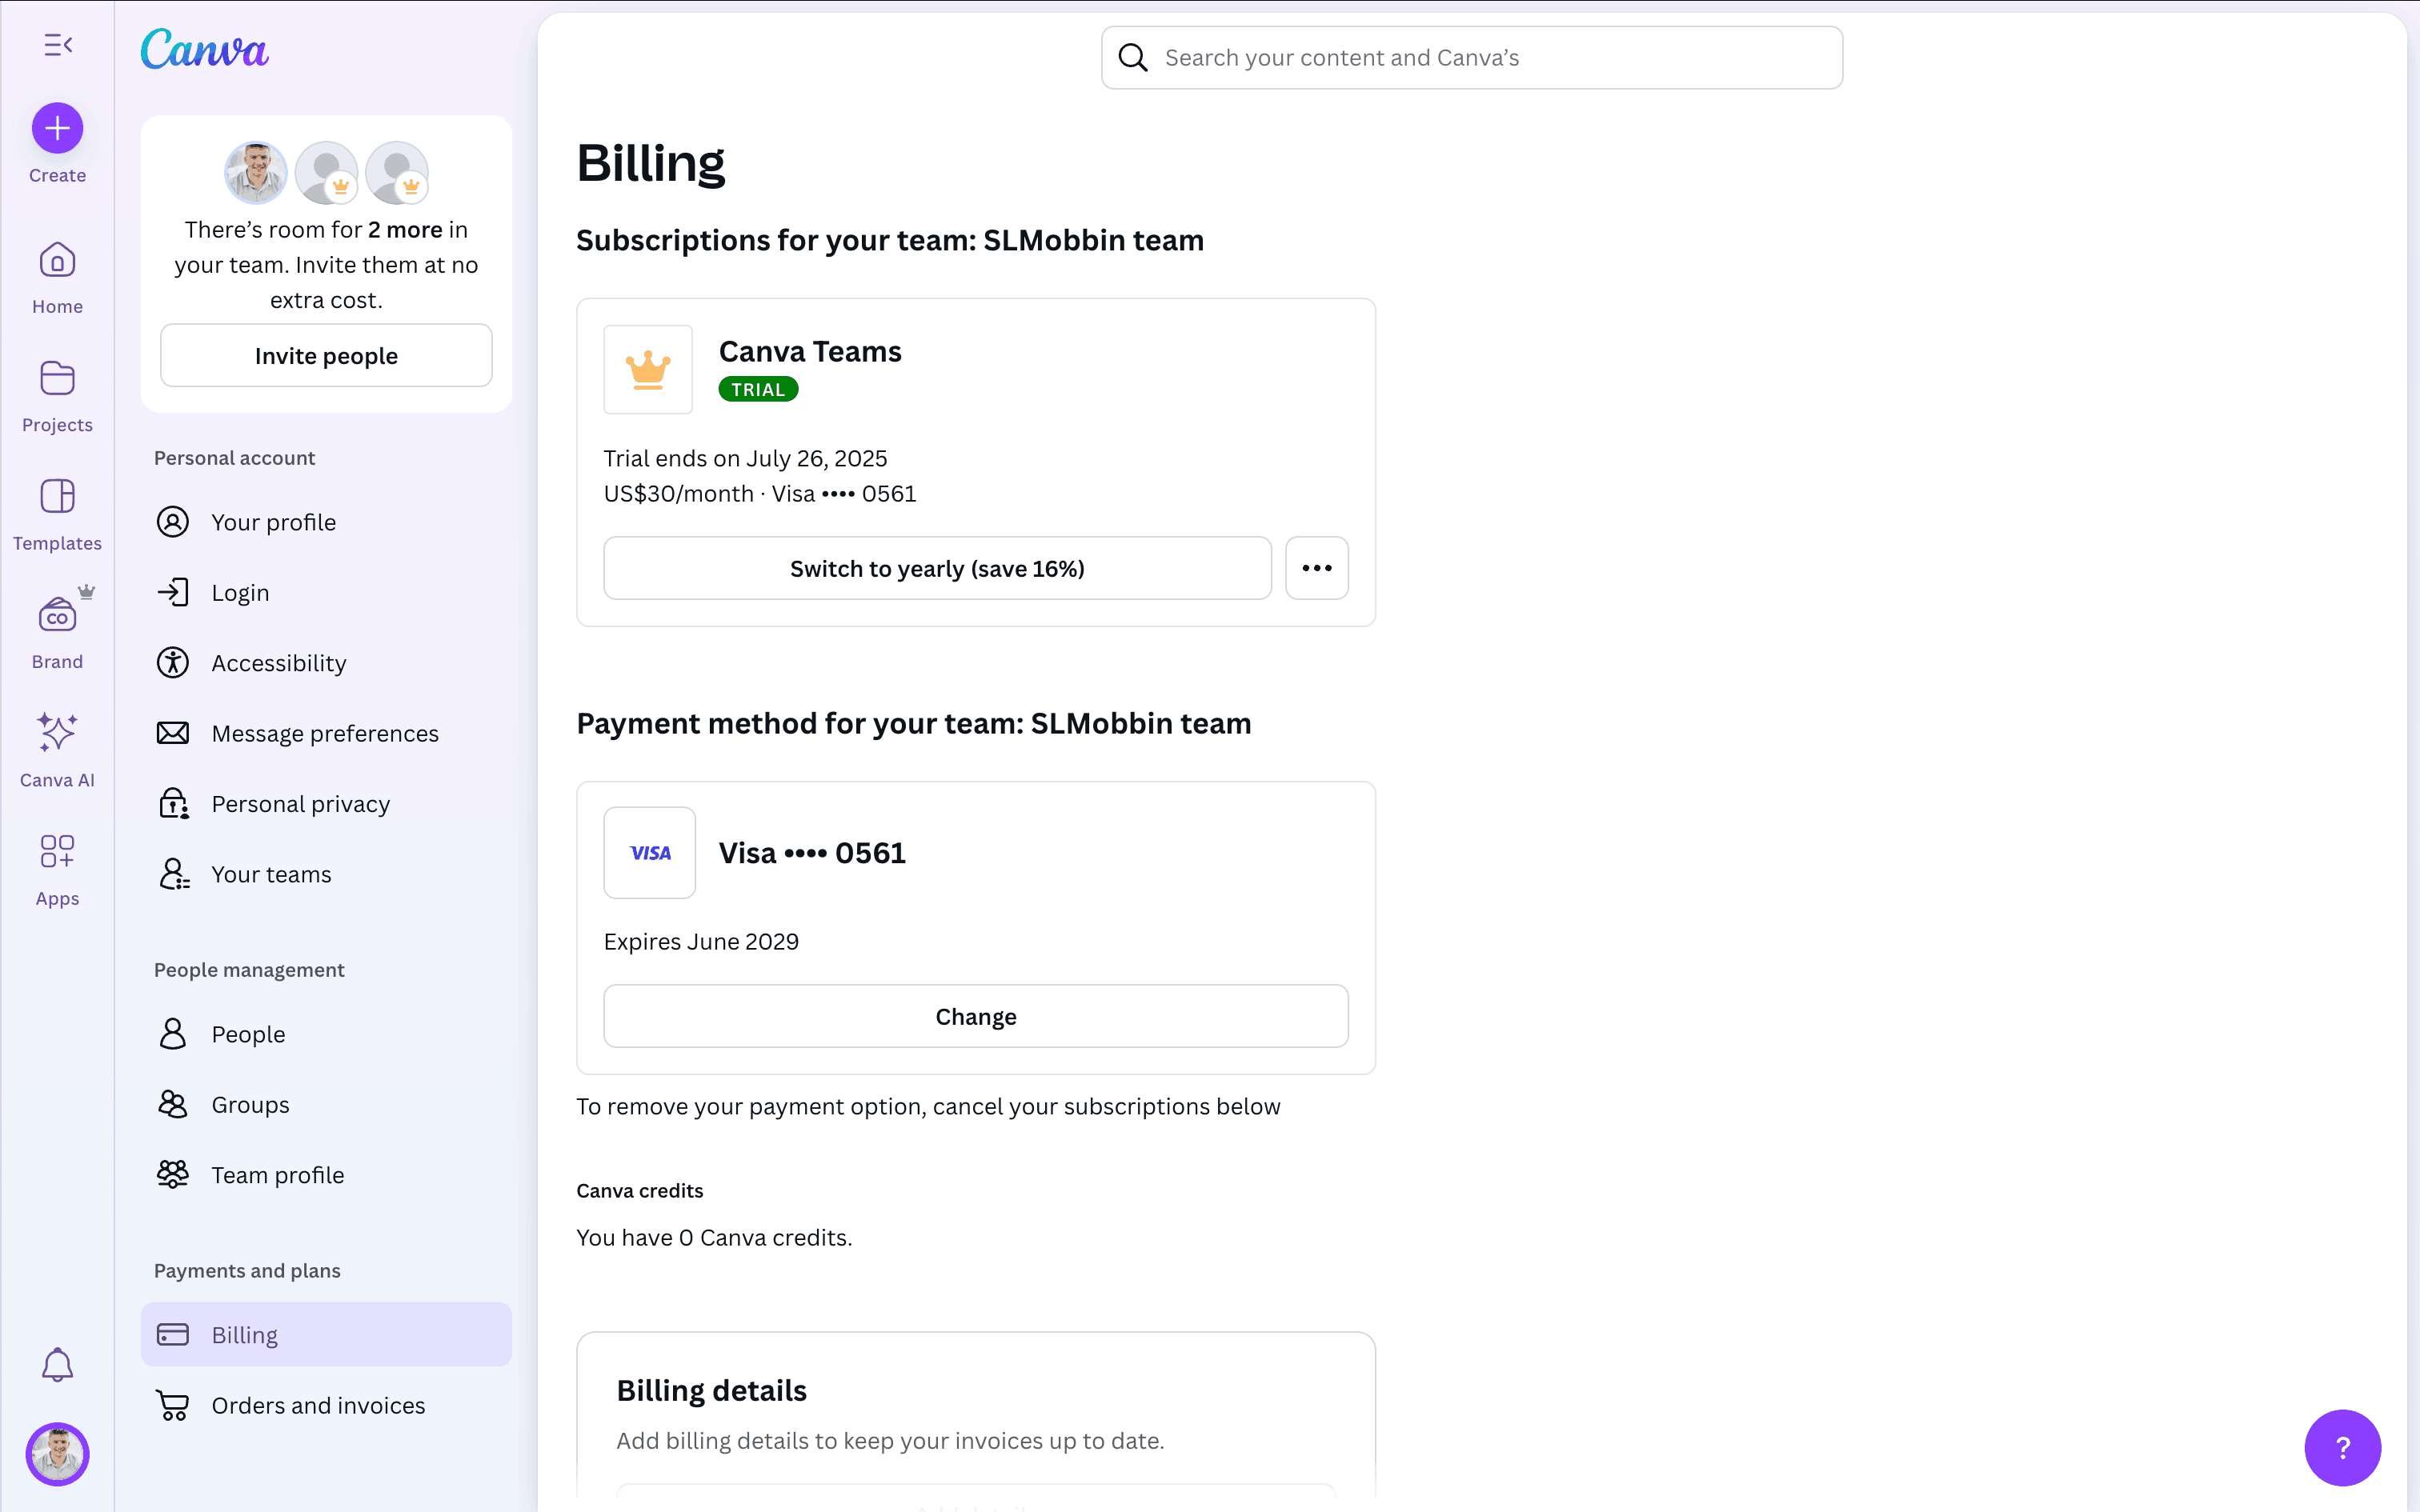This screenshot has width=2420, height=1512.
Task: Click Switch to yearly button
Action: (x=937, y=568)
